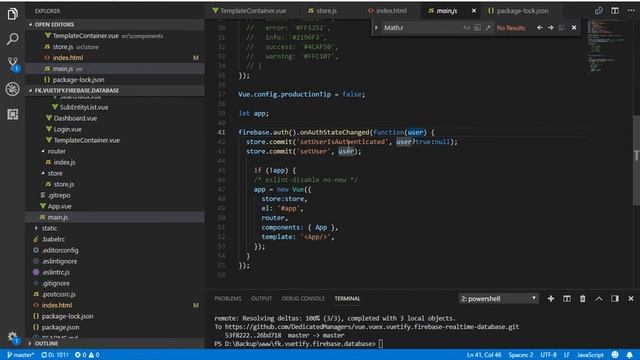Change indentation via Spaces: 2
Viewport: 640px width, 360px height.
point(520,355)
